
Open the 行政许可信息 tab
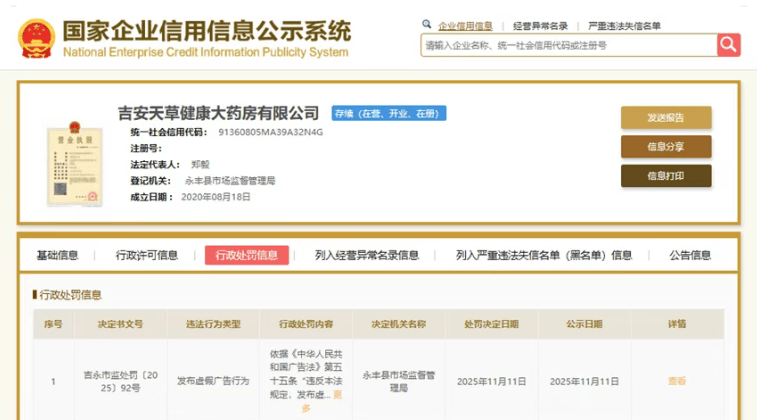pyautogui.click(x=147, y=255)
